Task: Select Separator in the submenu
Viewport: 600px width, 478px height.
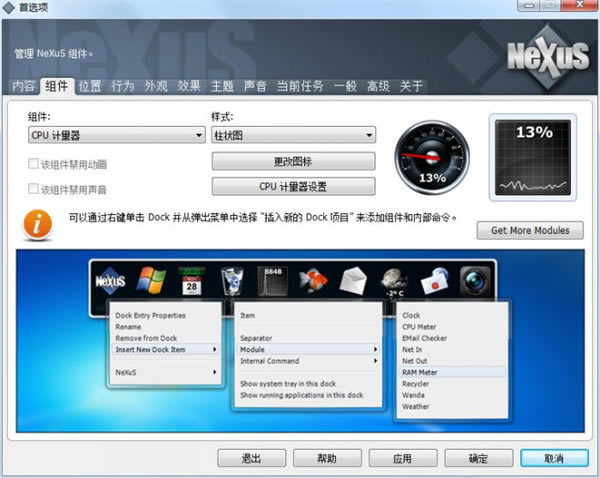Action: tap(256, 338)
